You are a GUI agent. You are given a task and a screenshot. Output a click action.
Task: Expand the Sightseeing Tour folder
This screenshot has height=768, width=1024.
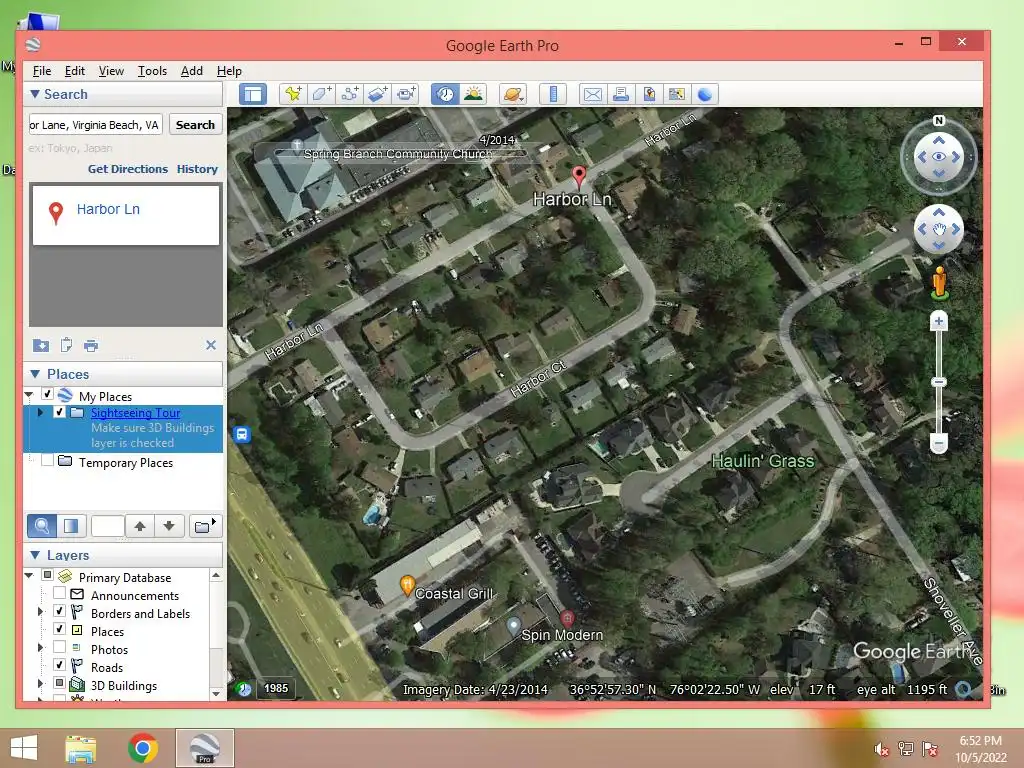(x=40, y=412)
